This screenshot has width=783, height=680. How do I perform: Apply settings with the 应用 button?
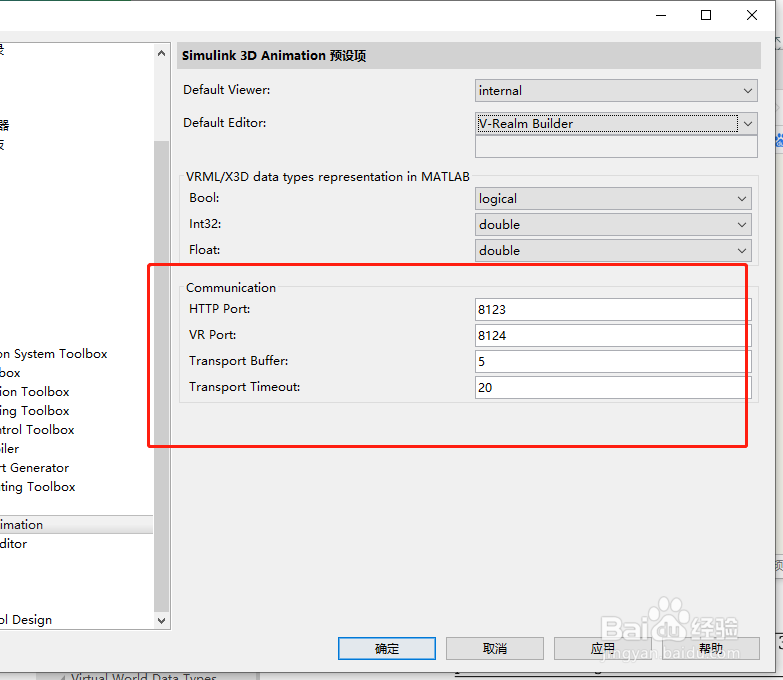coord(602,649)
